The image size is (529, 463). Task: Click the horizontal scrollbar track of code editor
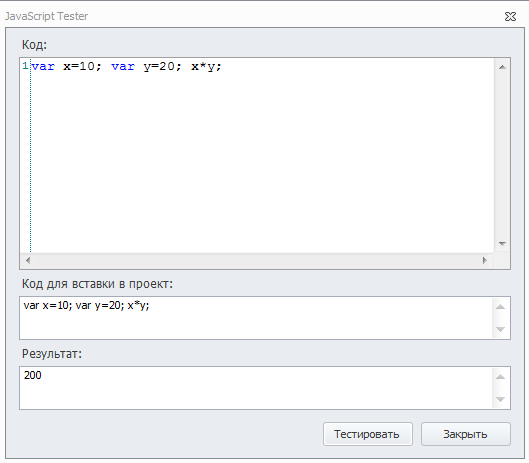tap(256, 260)
